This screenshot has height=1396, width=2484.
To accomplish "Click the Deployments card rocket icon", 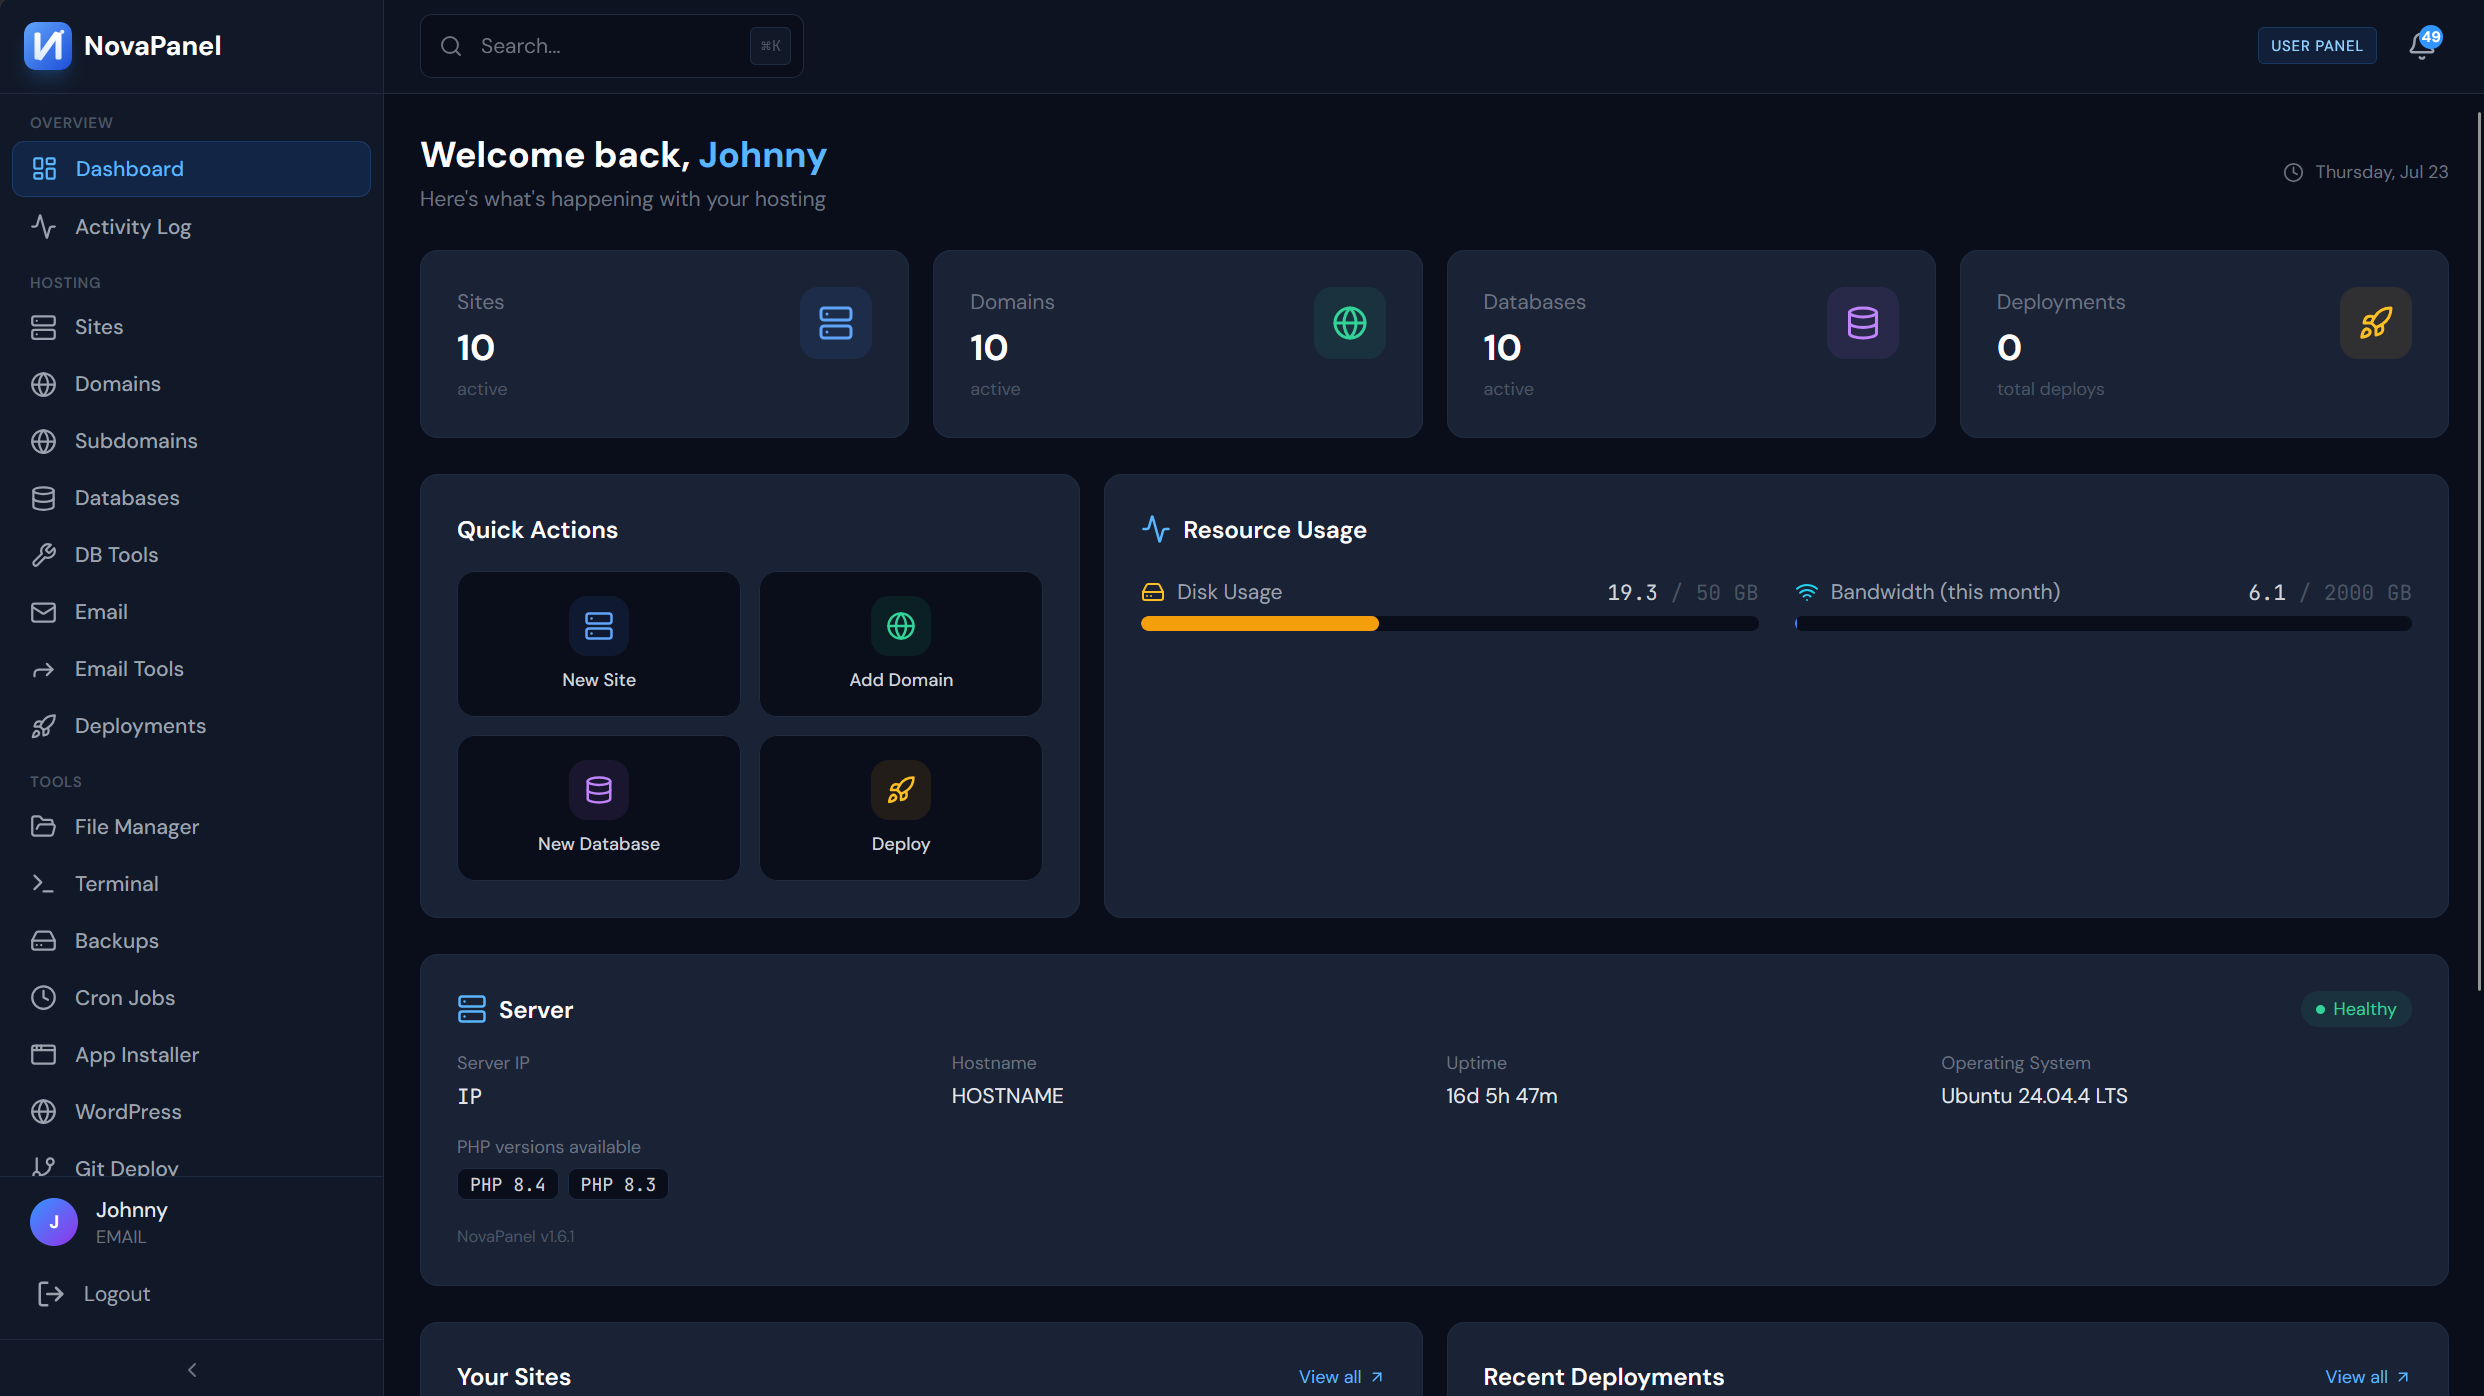I will coord(2375,323).
